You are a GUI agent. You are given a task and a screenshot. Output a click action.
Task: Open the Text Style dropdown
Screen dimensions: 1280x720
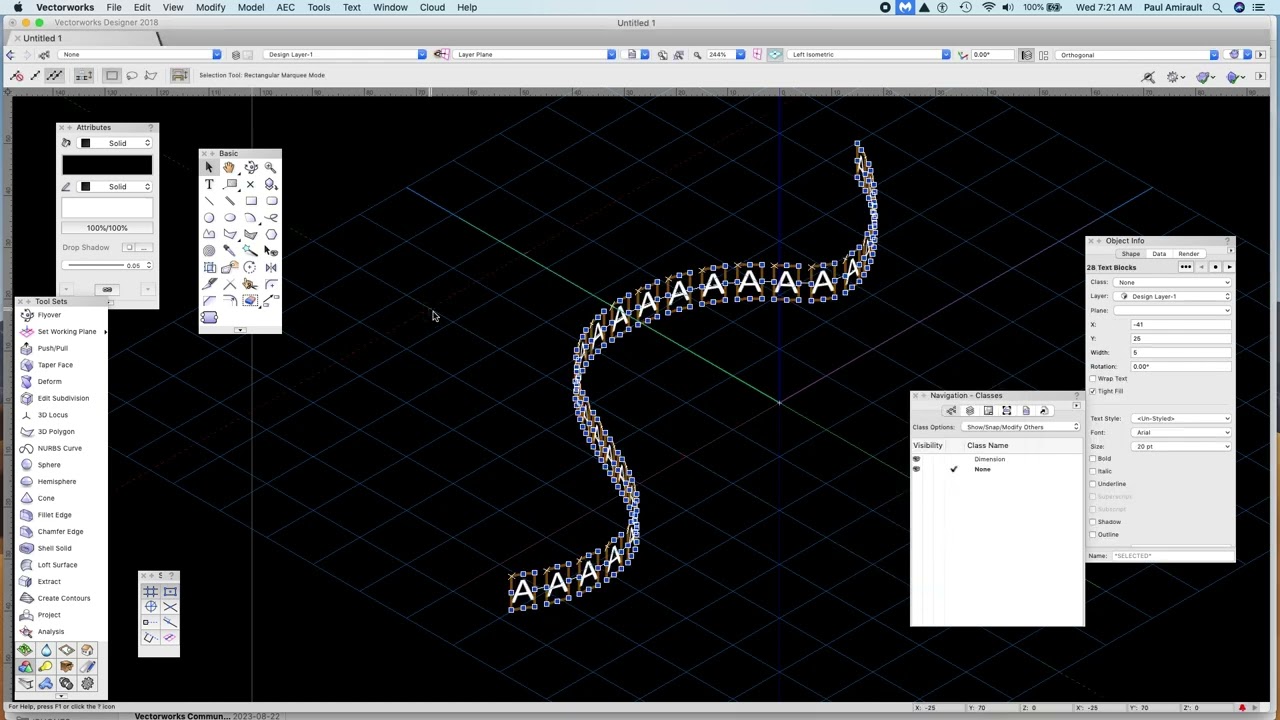coord(1182,419)
